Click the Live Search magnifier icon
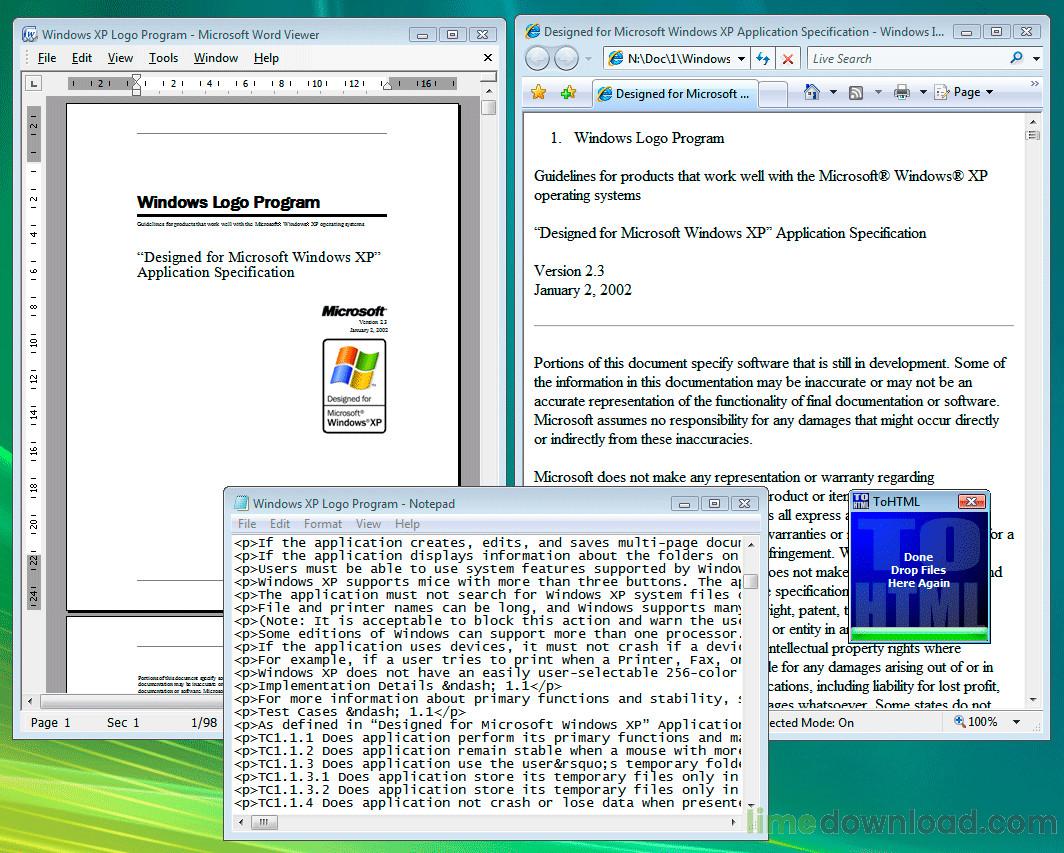 [x=1017, y=58]
